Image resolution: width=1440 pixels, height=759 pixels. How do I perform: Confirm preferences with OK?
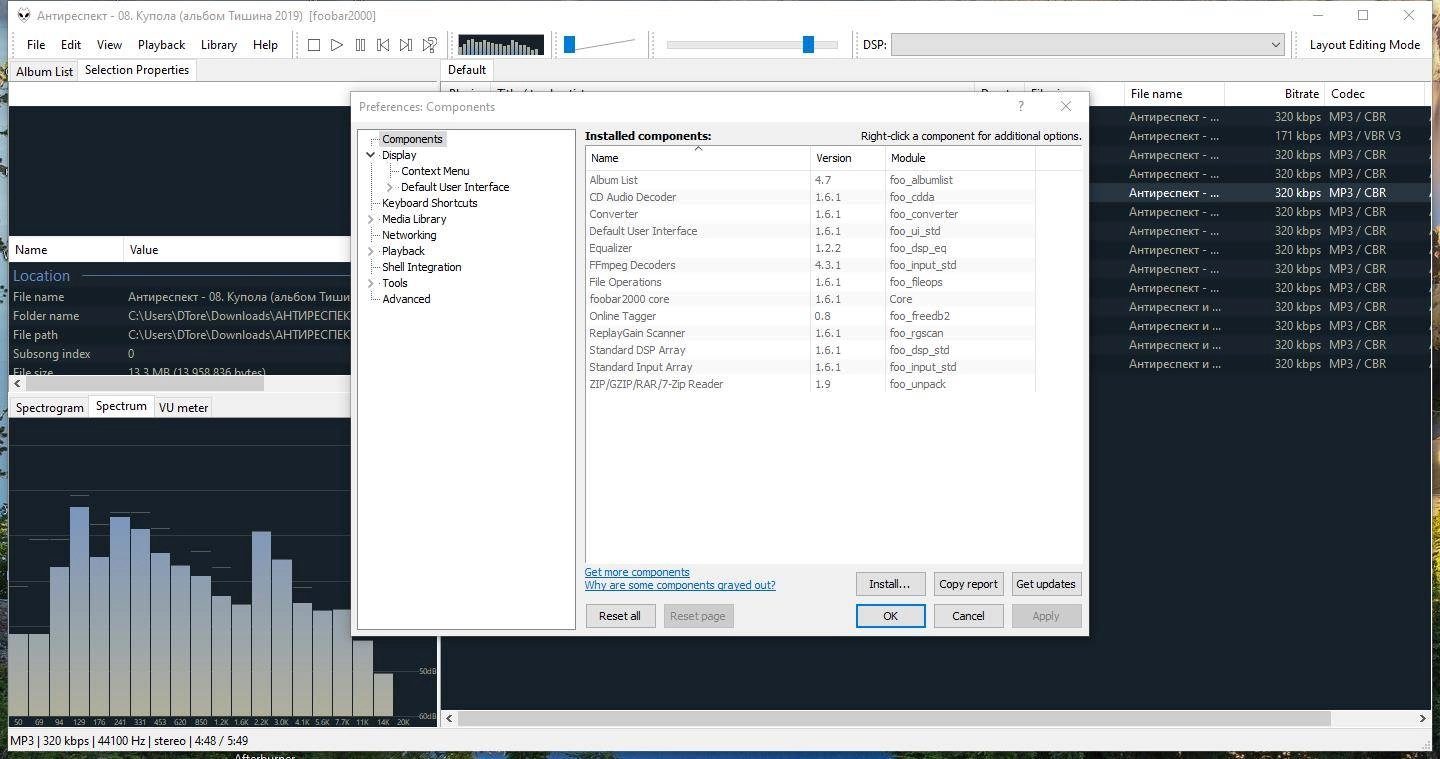click(x=890, y=616)
